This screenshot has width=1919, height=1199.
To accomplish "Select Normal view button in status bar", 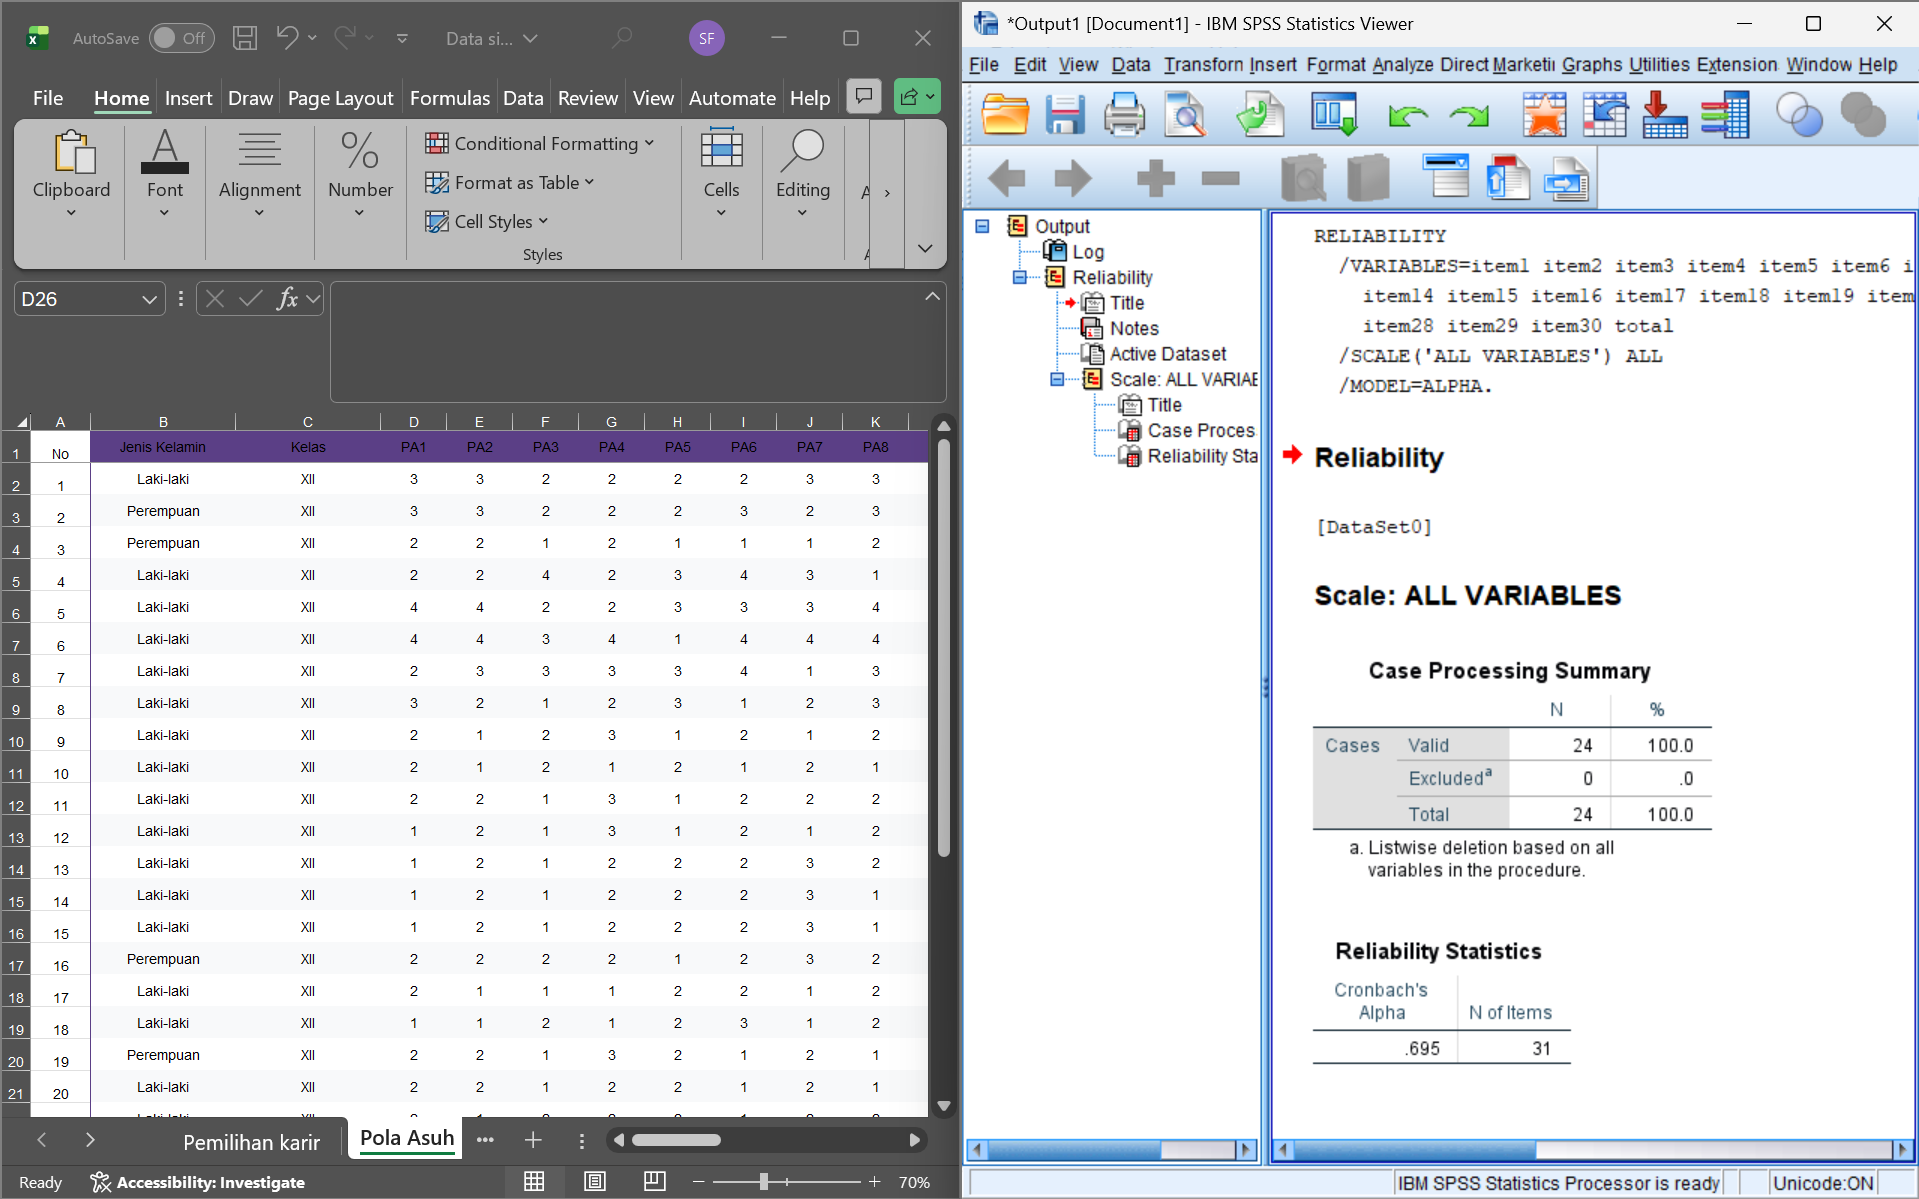I will (534, 1181).
